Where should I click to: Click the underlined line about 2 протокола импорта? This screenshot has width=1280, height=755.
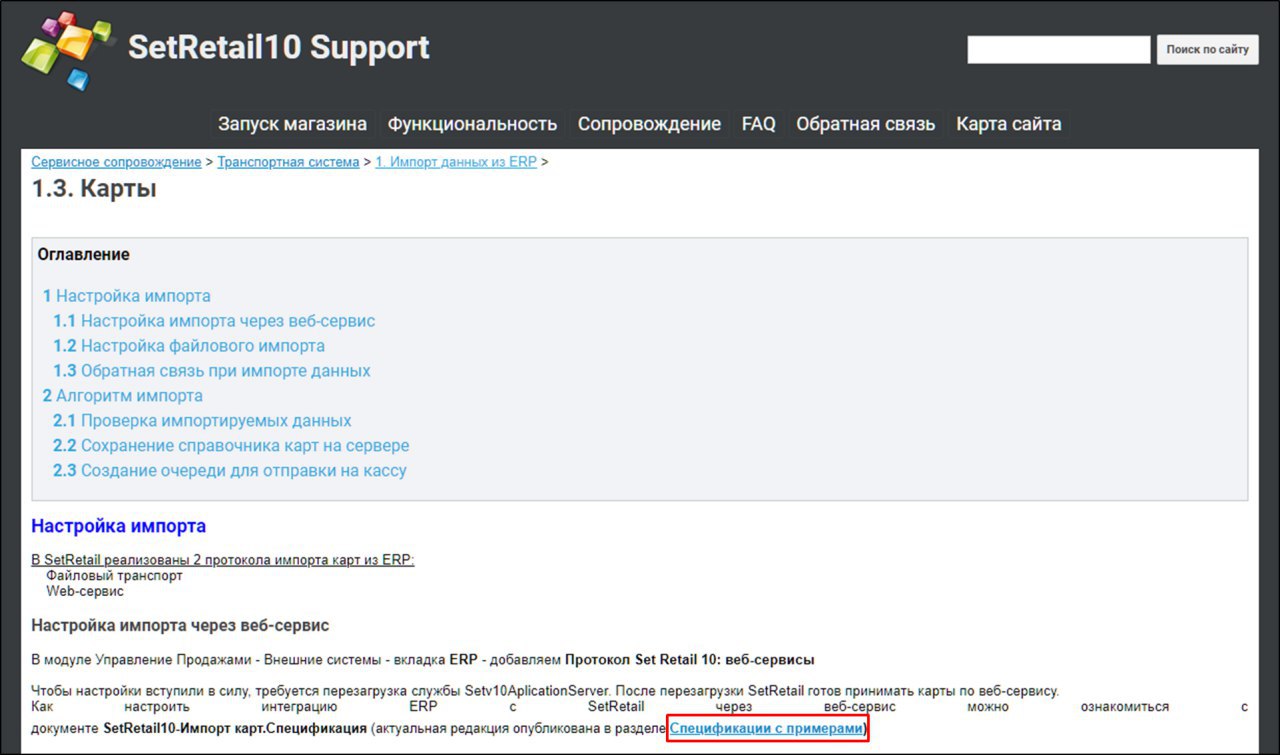(223, 559)
